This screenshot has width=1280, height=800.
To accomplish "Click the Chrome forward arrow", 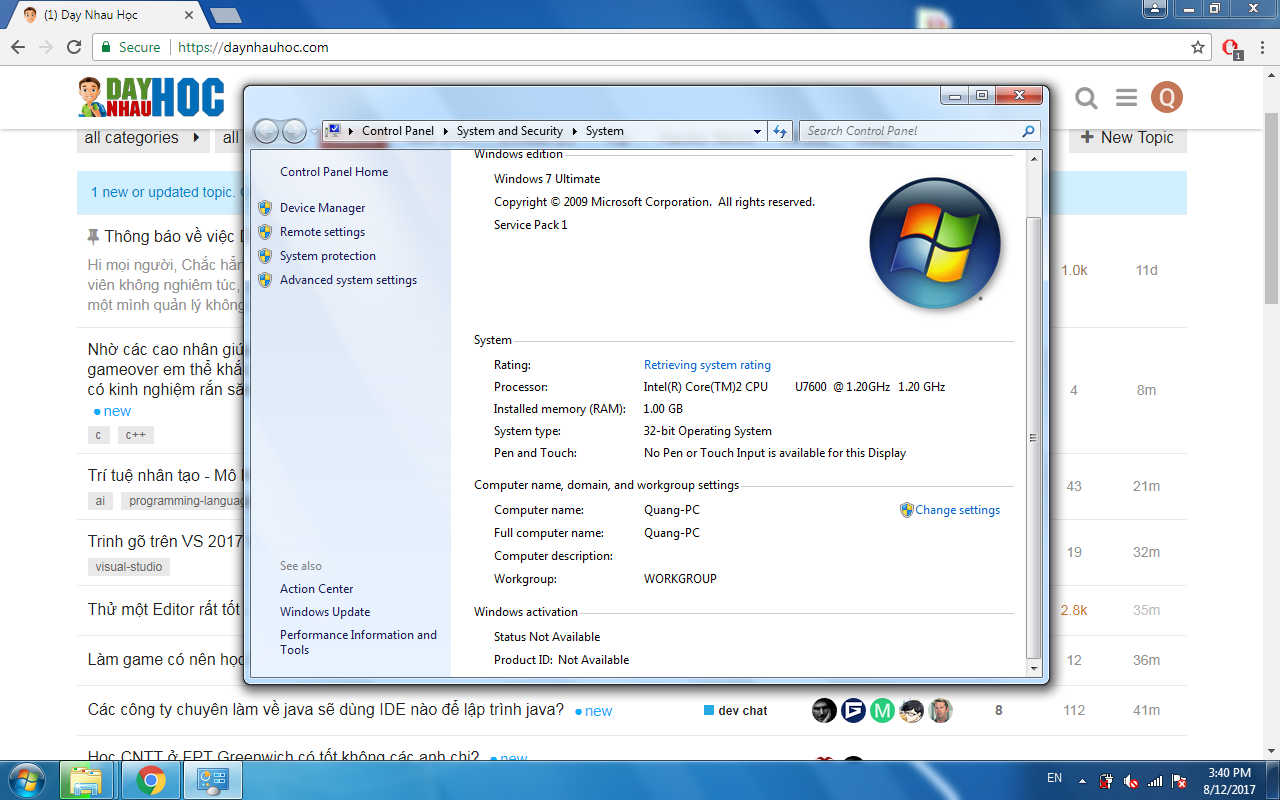I will [45, 47].
